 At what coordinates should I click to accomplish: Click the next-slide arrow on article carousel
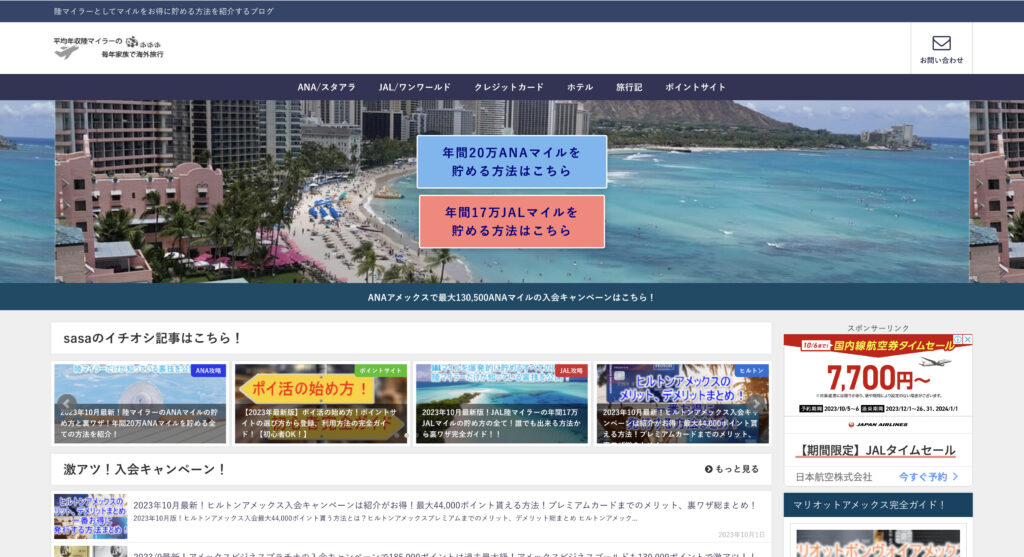click(757, 404)
